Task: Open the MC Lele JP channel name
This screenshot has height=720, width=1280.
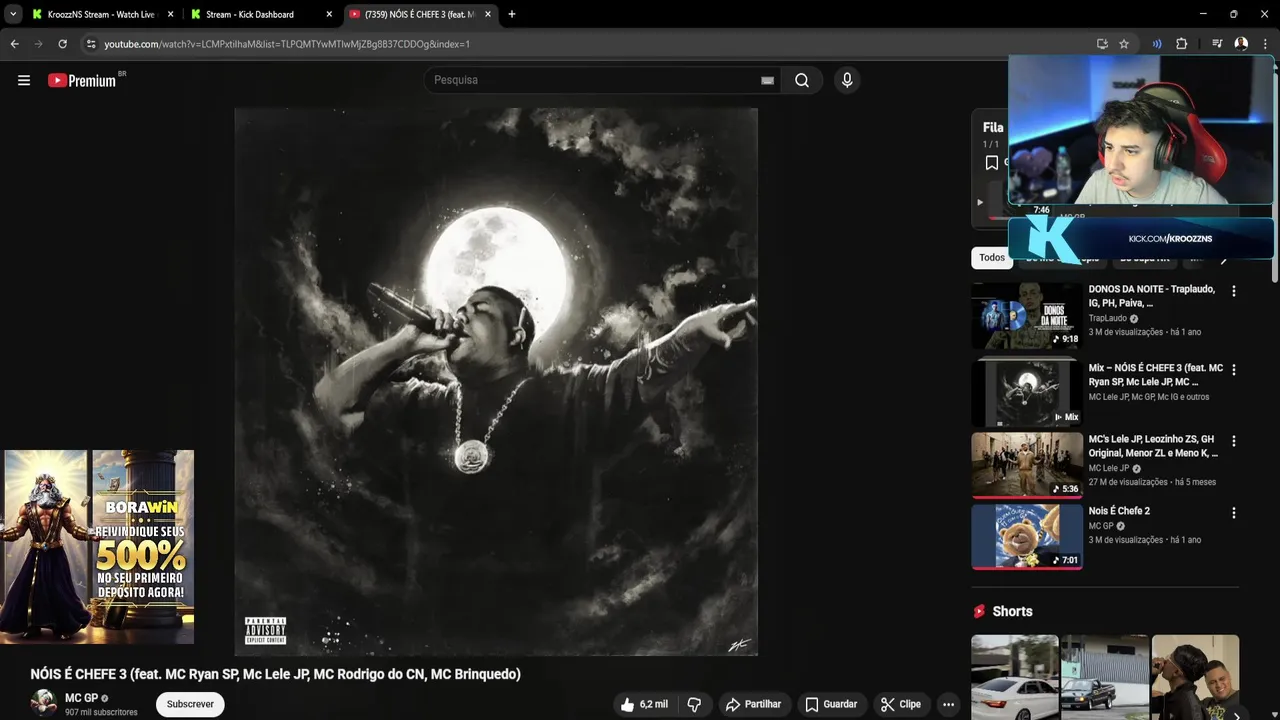Action: click(x=1109, y=468)
